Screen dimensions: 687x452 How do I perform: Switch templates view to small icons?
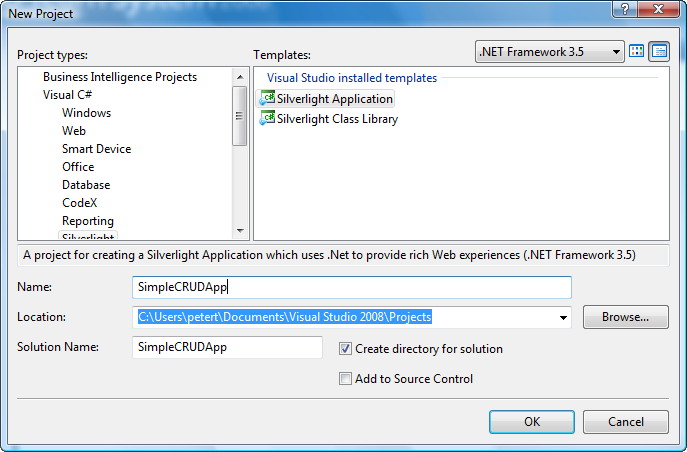coord(659,52)
